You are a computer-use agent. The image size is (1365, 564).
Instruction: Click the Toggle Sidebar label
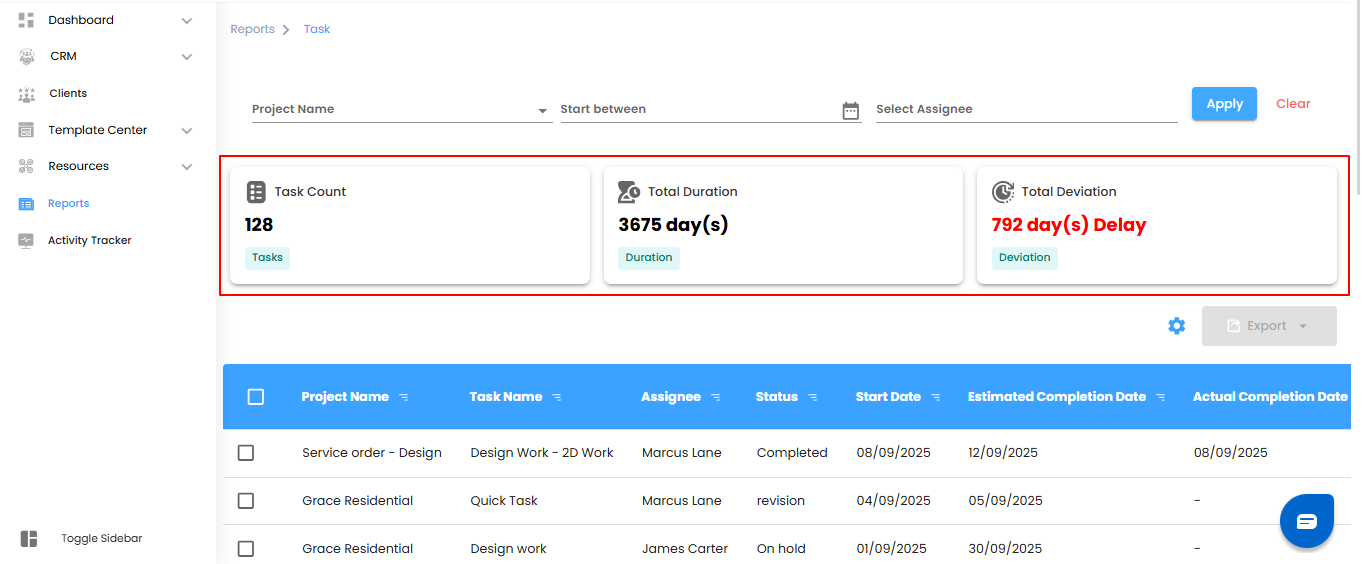click(102, 539)
